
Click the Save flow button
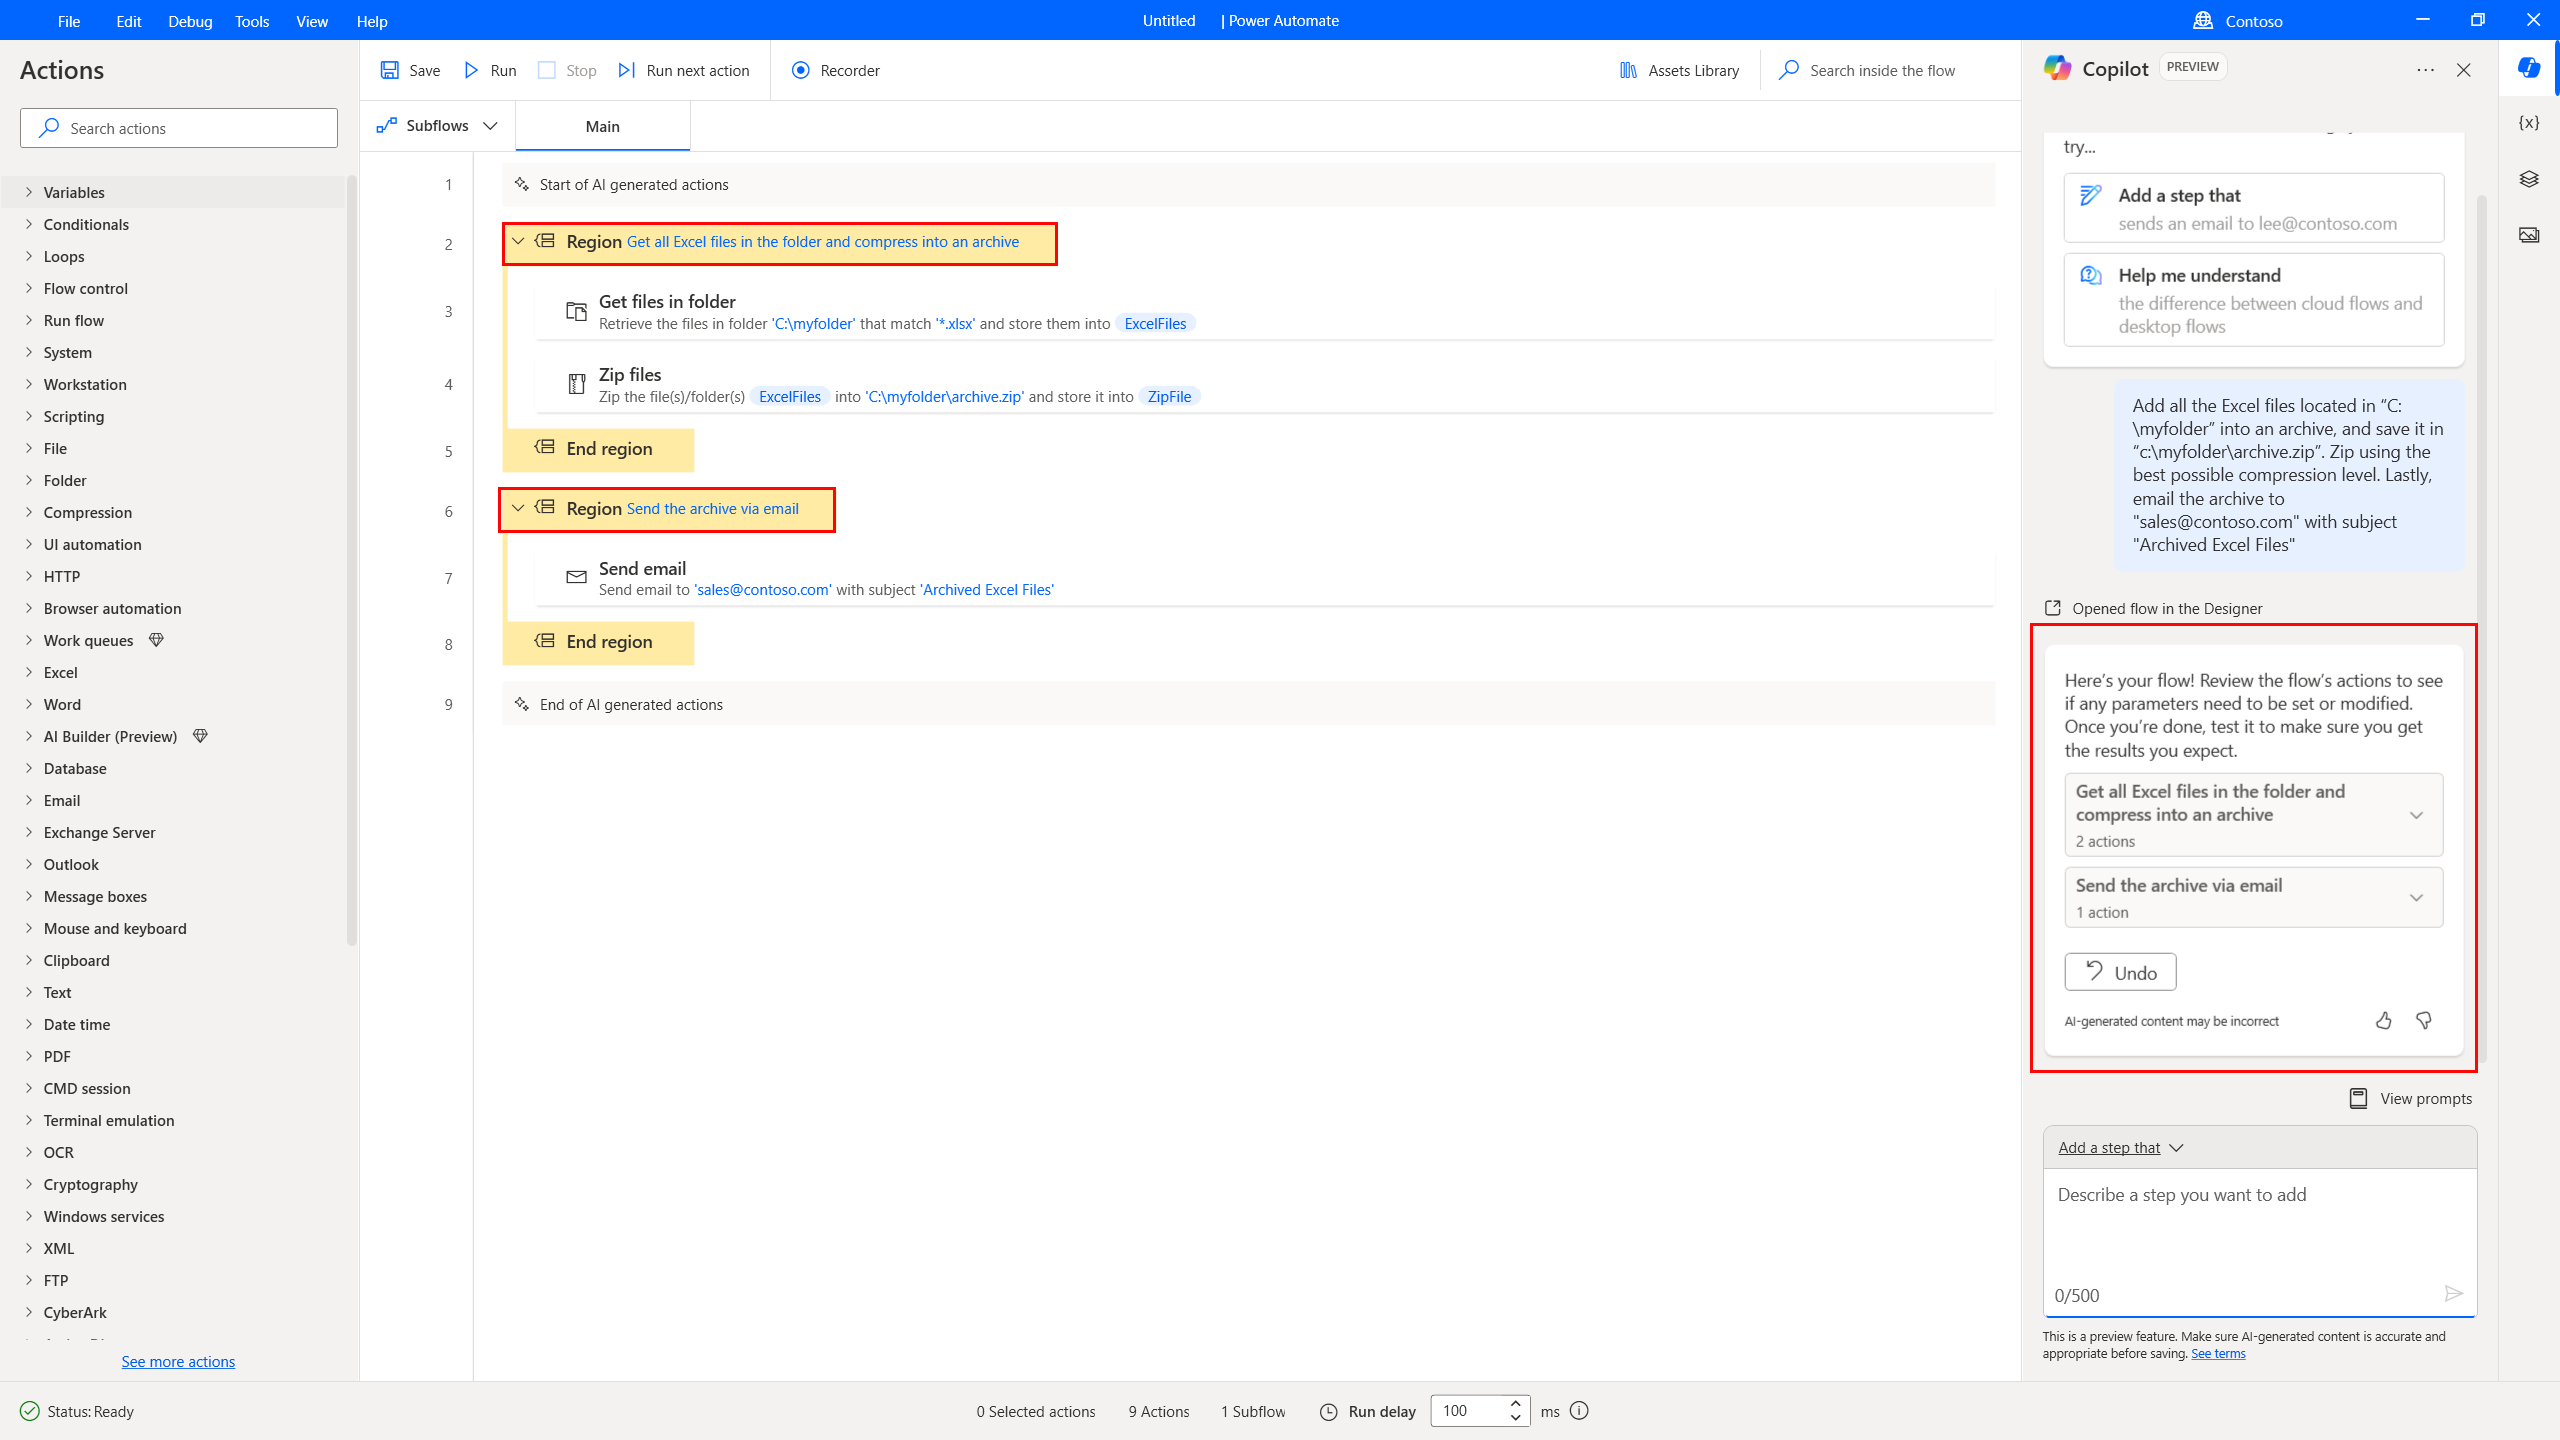pos(410,70)
